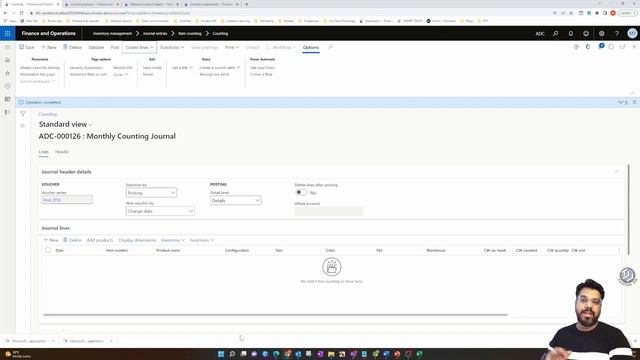640x360 pixels.
Task: Switch to the Header tab
Action: click(62, 152)
